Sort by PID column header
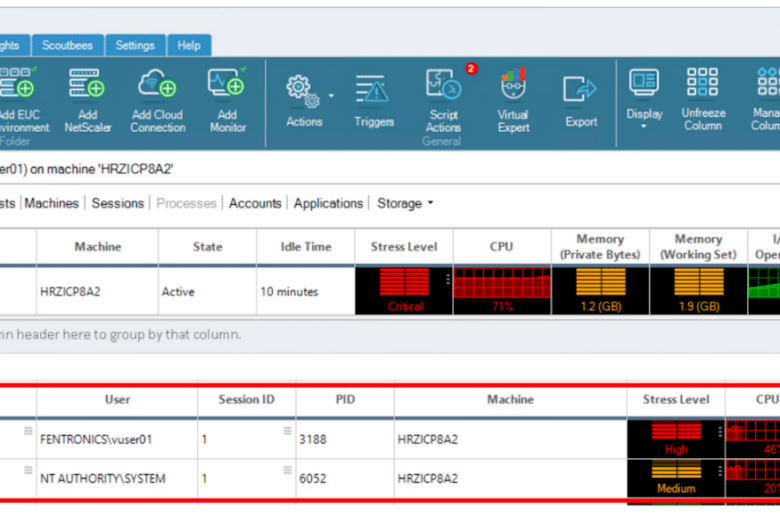The width and height of the screenshot is (780, 516). tap(345, 400)
